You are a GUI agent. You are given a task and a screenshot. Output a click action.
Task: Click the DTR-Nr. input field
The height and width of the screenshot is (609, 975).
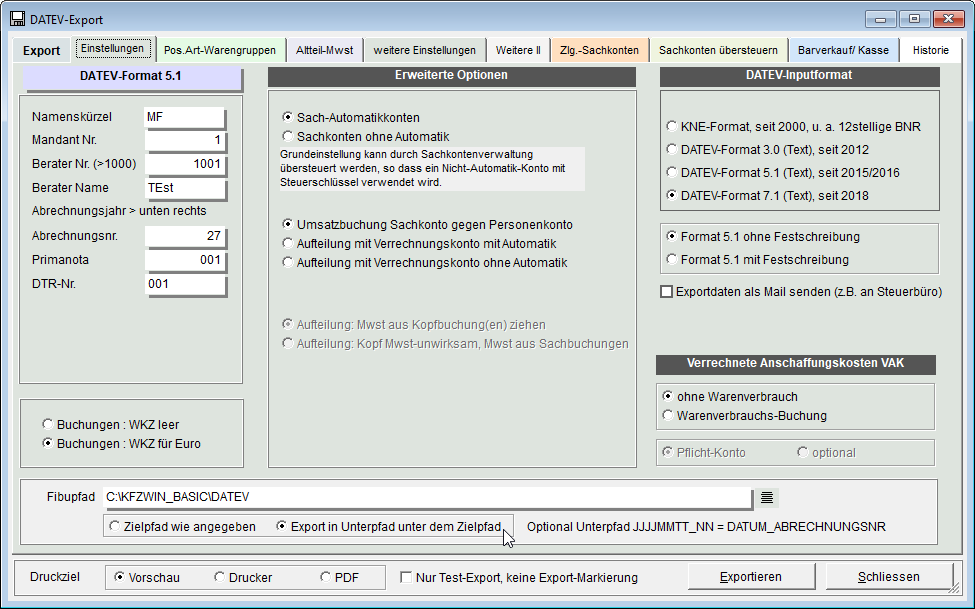point(185,284)
